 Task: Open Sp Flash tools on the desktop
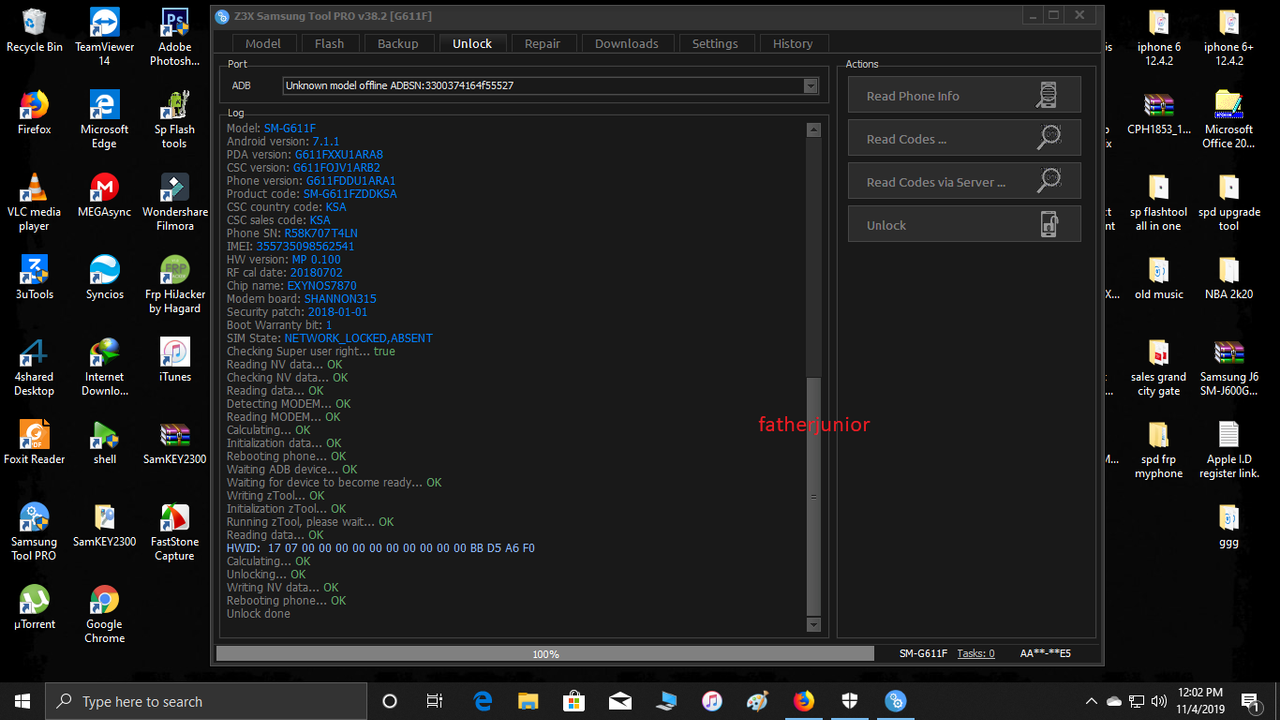(174, 120)
